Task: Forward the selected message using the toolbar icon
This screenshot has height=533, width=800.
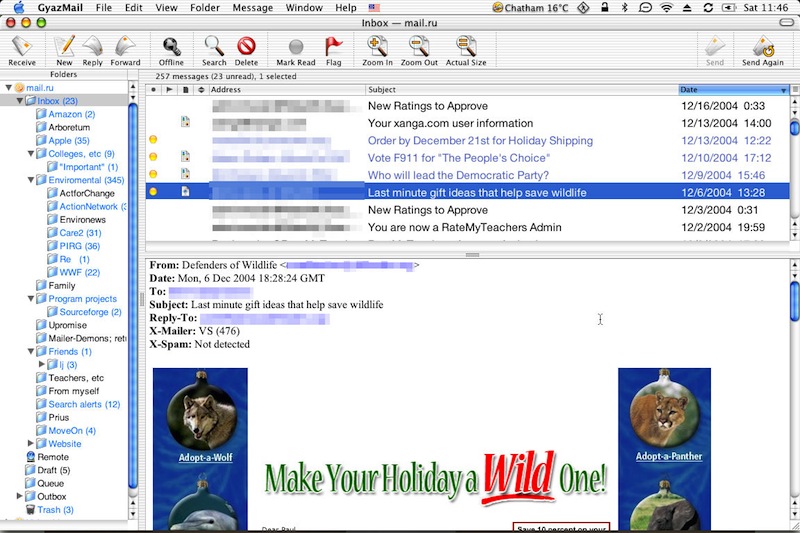Action: click(x=125, y=46)
